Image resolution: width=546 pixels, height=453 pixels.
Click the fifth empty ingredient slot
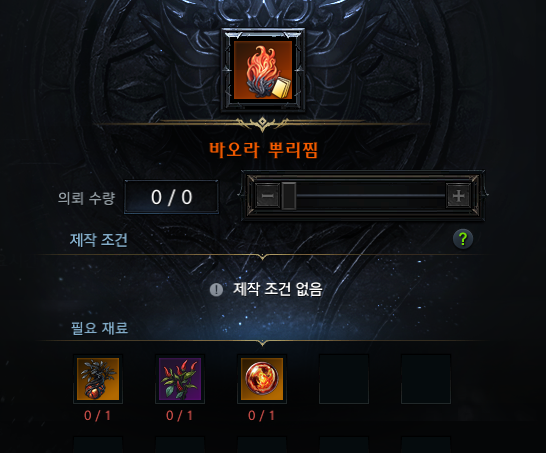click(426, 379)
